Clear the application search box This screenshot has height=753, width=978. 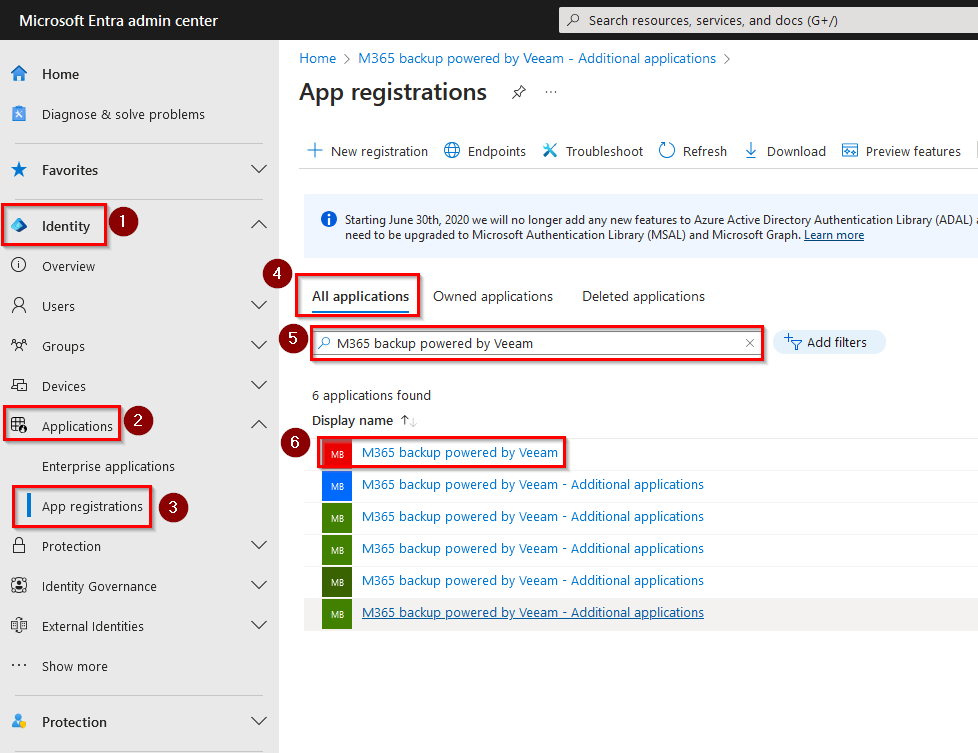point(750,343)
